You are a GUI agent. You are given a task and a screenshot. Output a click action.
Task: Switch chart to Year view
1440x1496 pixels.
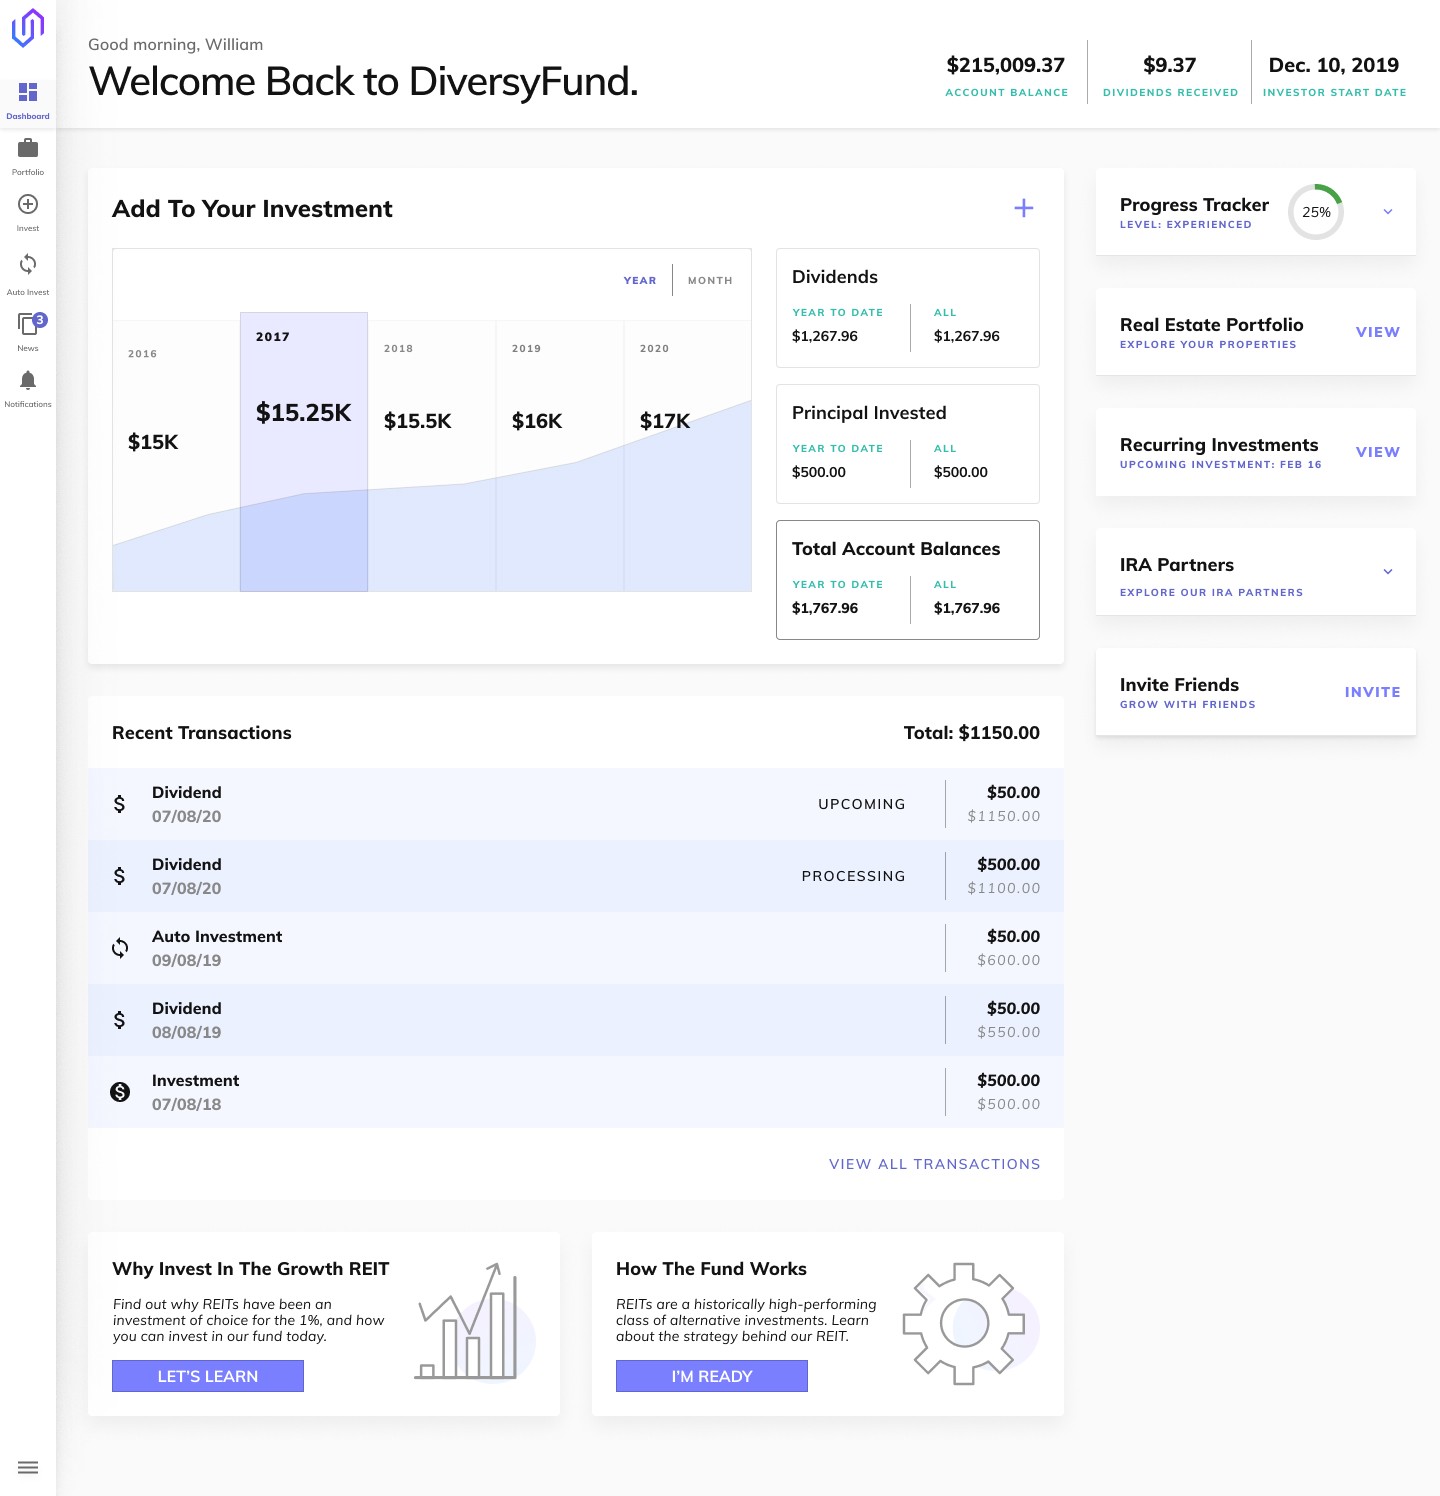click(x=640, y=281)
